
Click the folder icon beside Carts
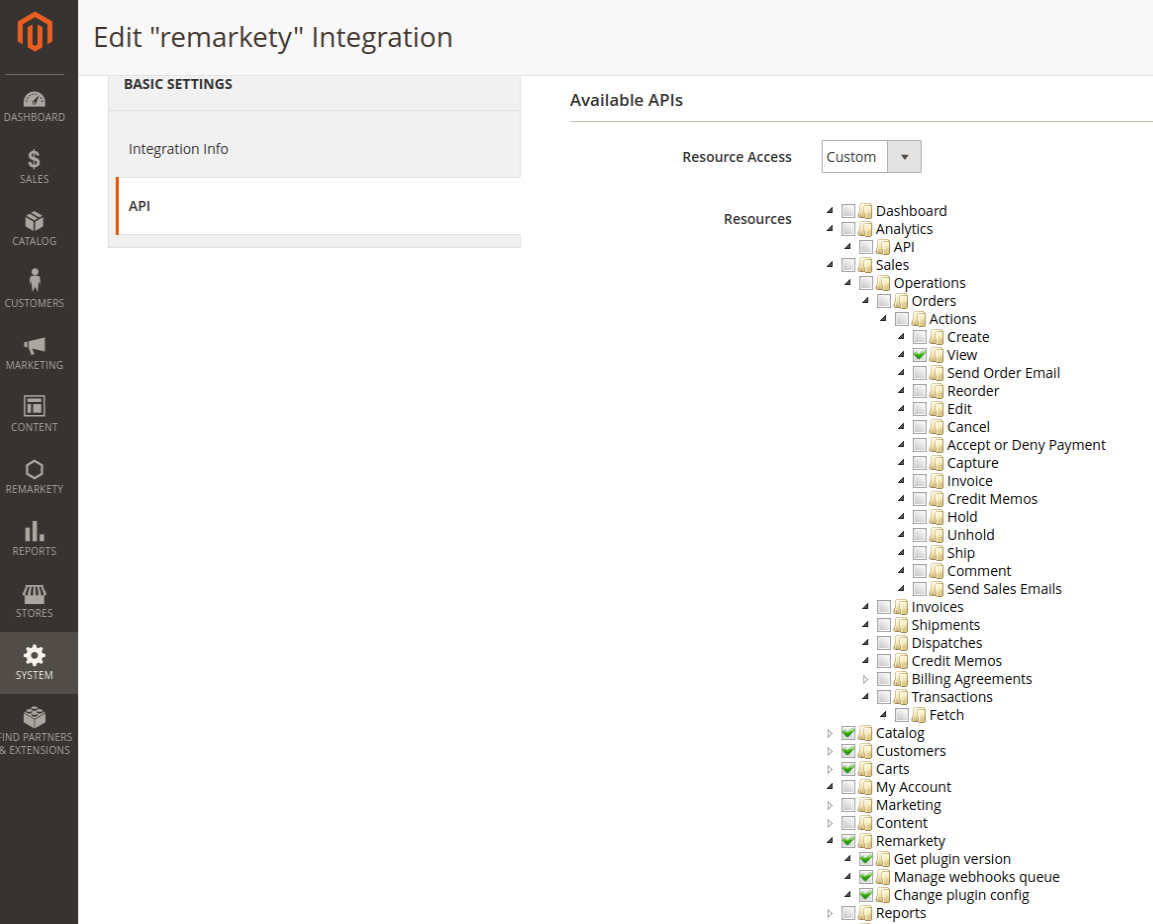(865, 770)
